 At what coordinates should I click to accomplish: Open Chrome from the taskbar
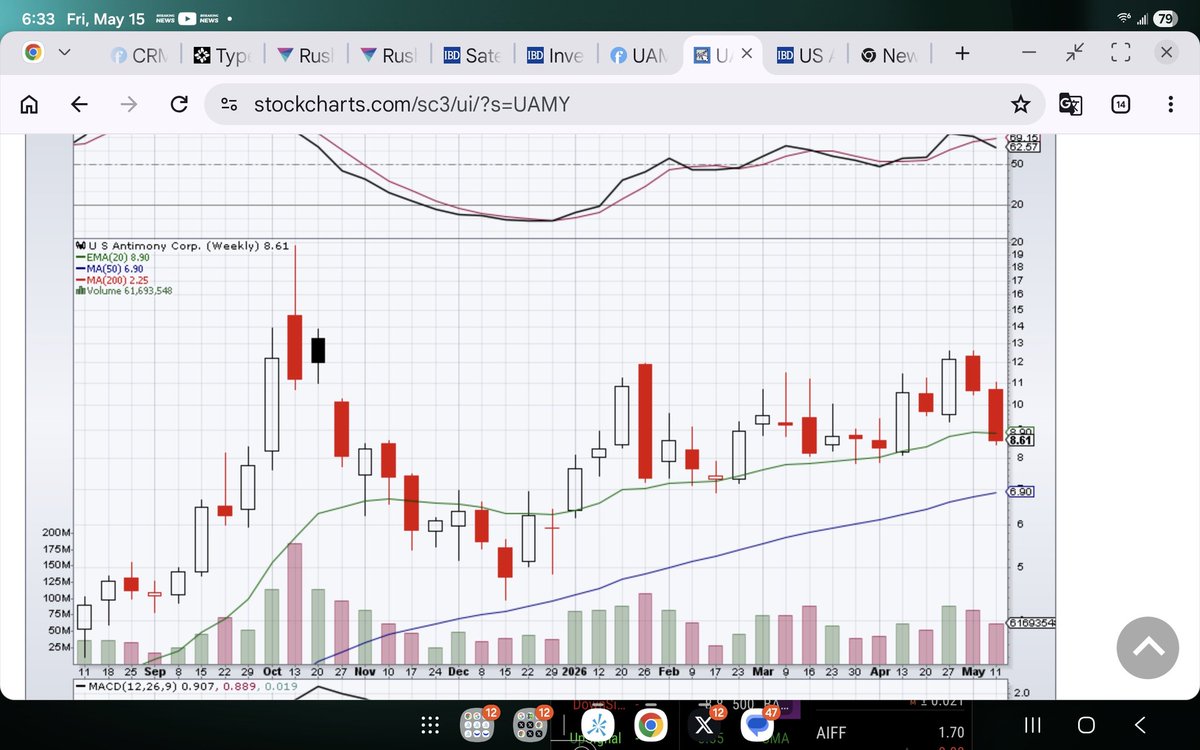[x=650, y=726]
